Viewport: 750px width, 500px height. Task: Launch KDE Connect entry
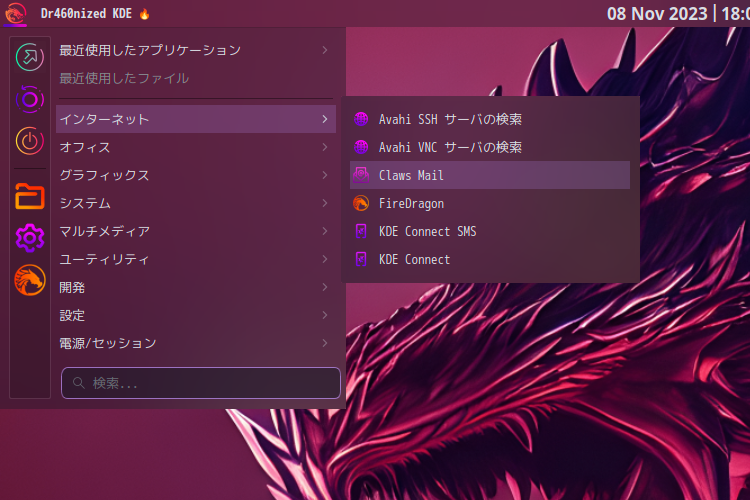point(490,259)
